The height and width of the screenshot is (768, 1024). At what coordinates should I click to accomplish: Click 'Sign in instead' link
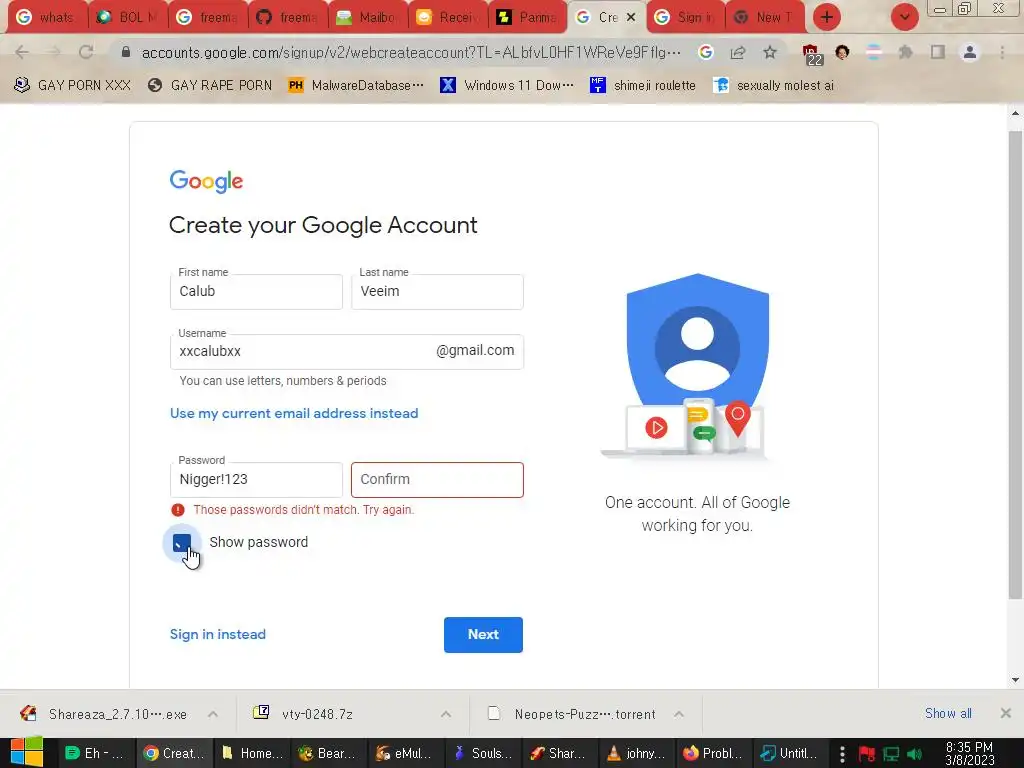(217, 634)
